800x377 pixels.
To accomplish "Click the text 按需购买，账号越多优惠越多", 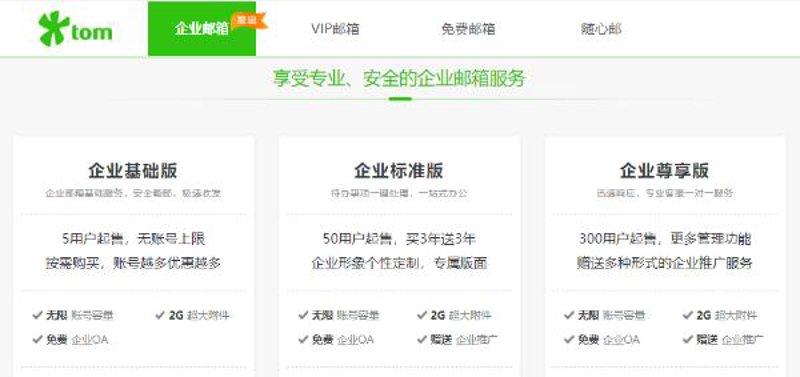I will [x=133, y=263].
